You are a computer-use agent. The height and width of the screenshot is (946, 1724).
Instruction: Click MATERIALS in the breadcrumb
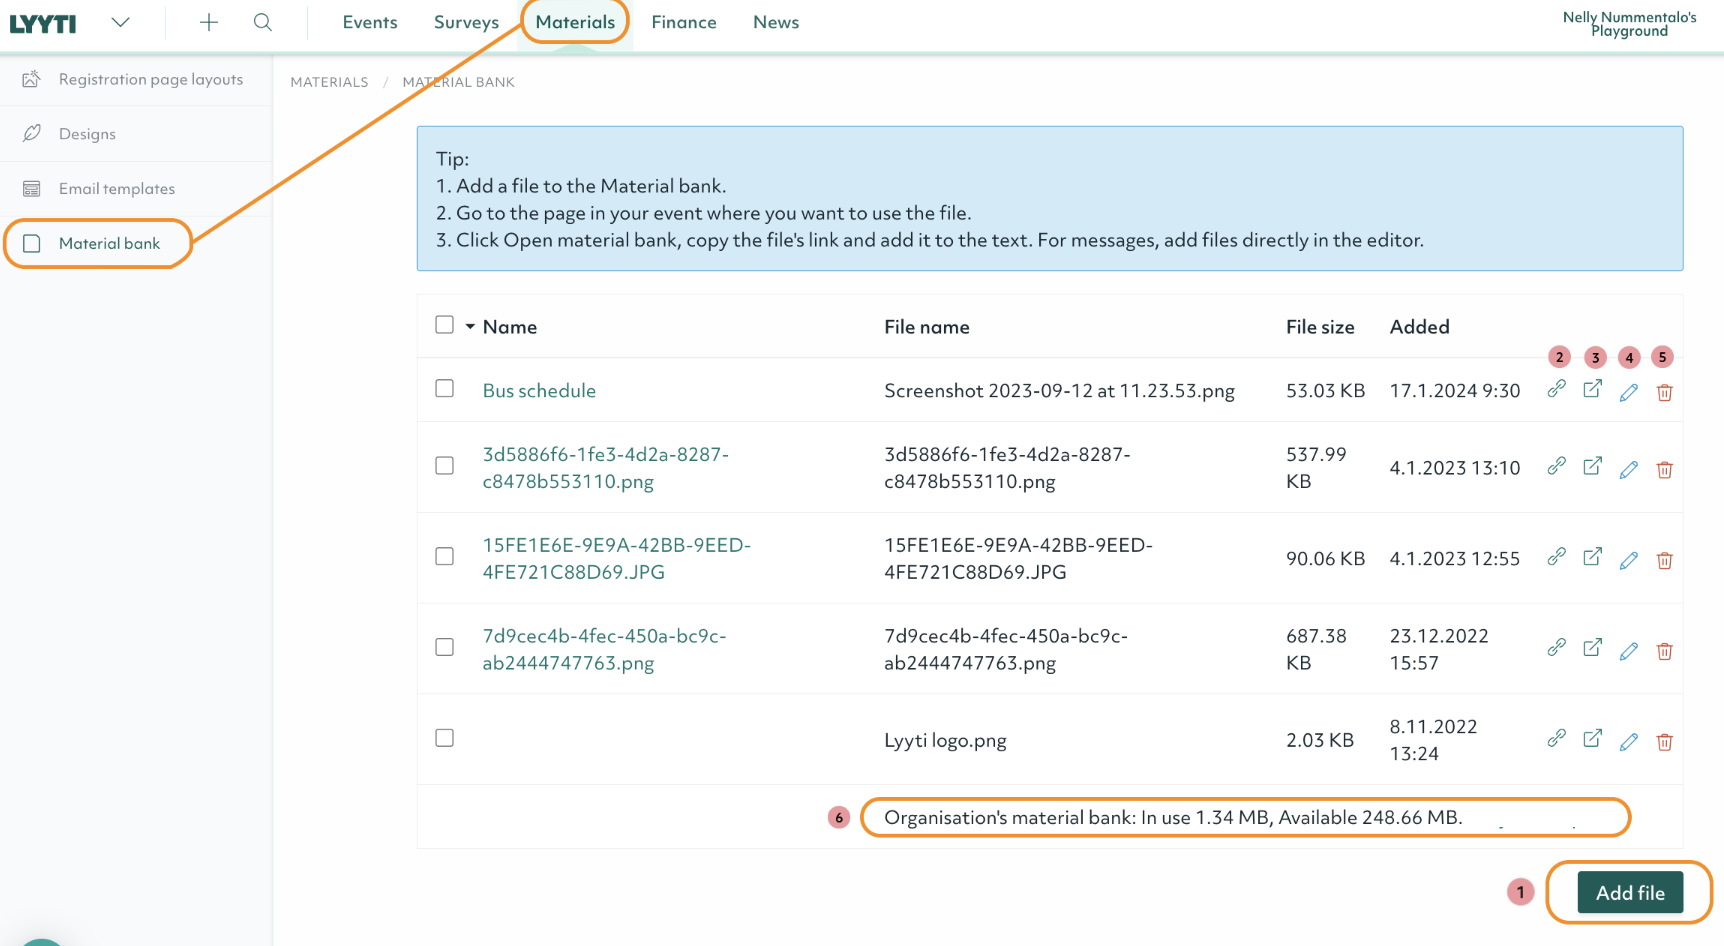329,82
